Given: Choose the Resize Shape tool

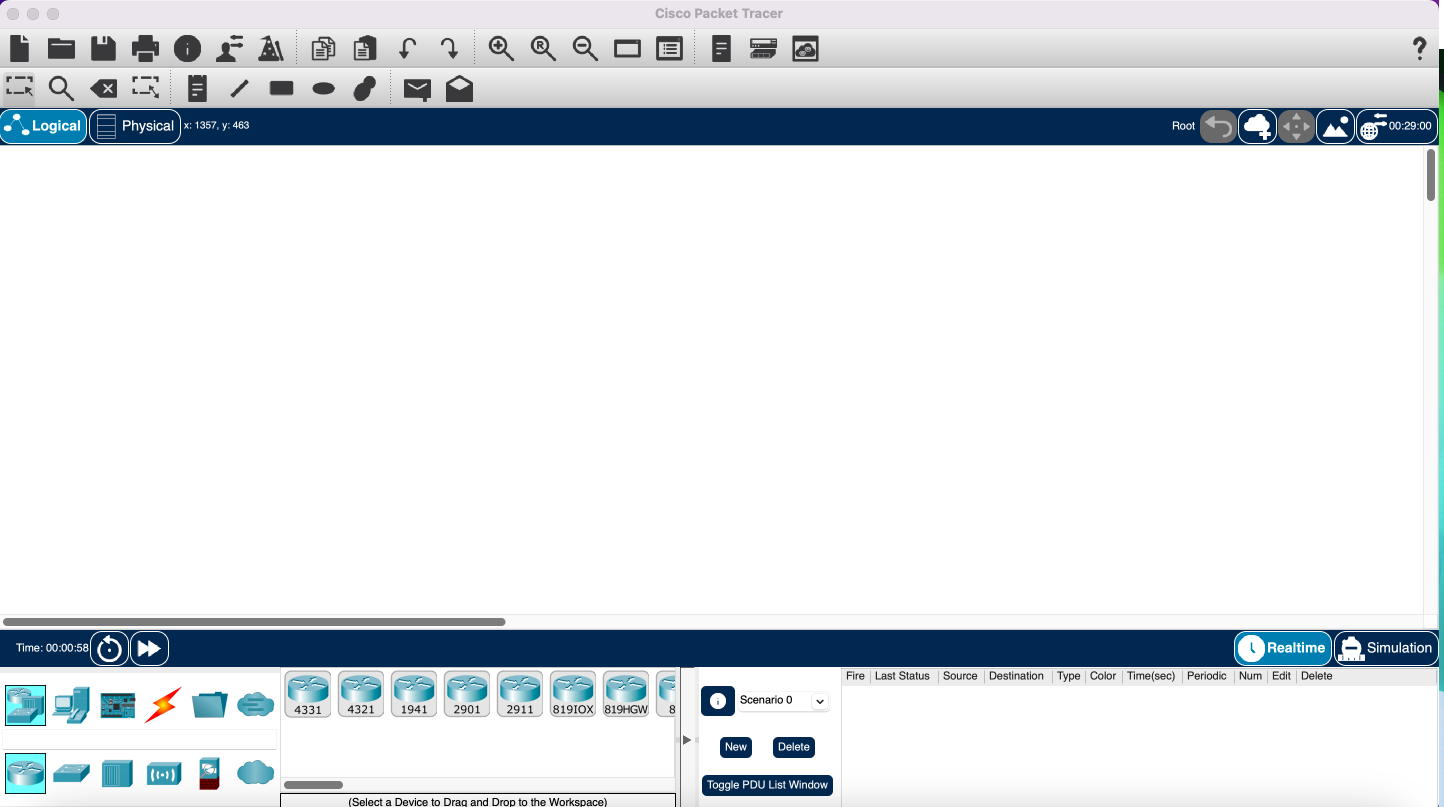Looking at the screenshot, I should 146,88.
